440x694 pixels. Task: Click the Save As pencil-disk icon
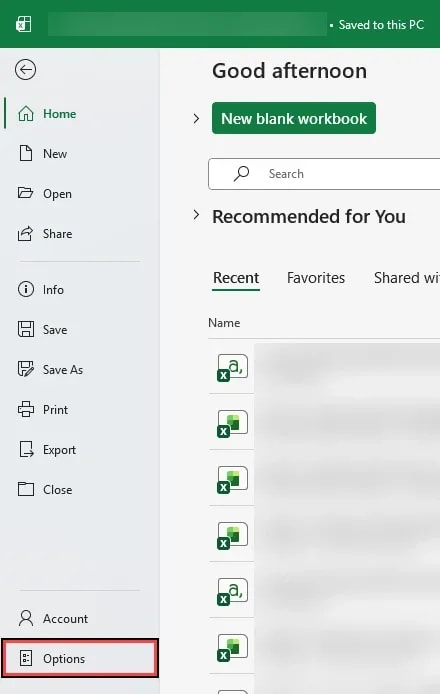(x=26, y=369)
